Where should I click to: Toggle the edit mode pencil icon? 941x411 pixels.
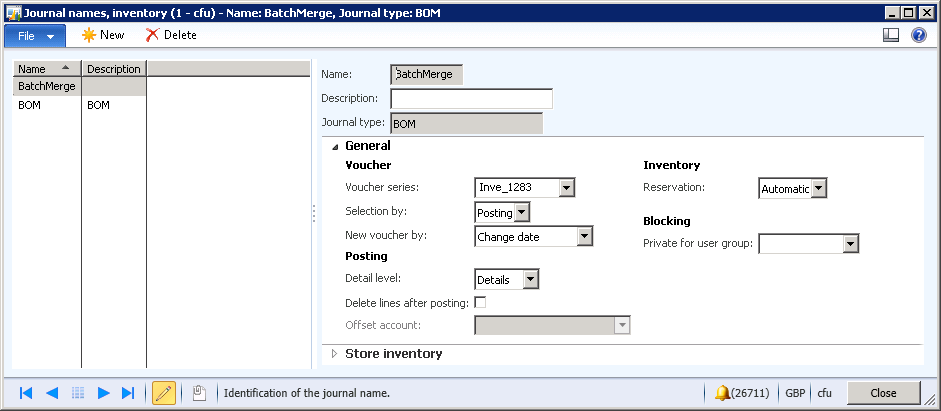164,393
